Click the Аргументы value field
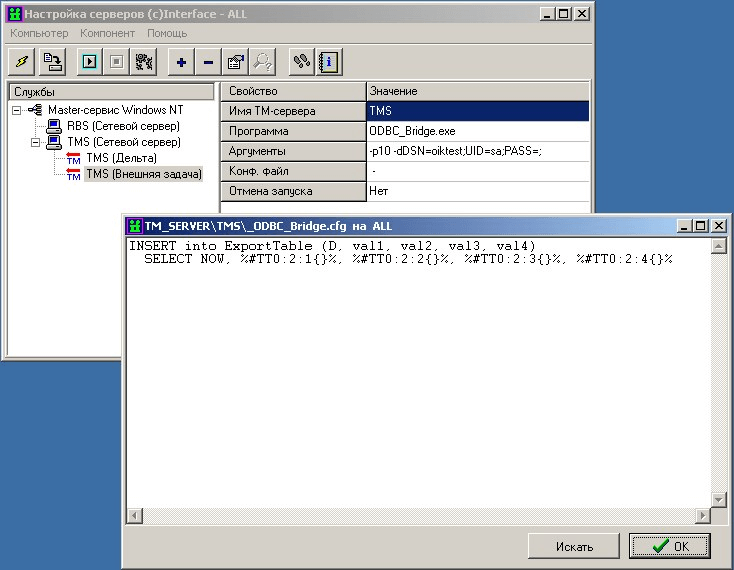 (x=477, y=151)
